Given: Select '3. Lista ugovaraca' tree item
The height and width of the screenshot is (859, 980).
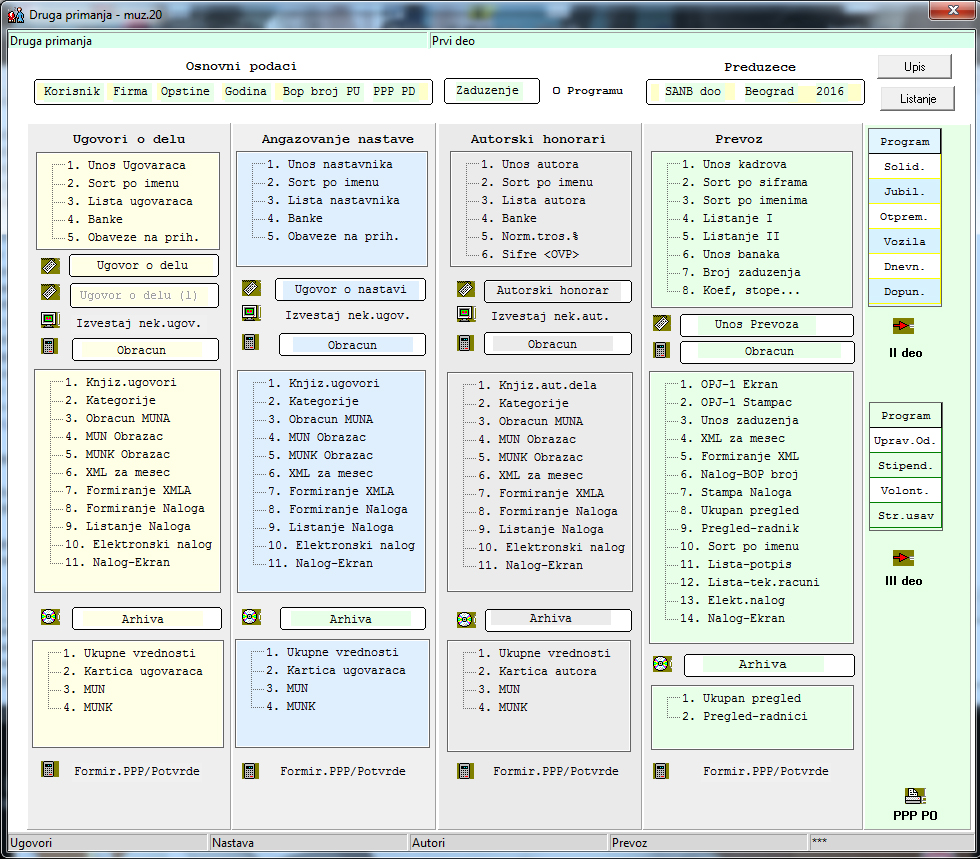Looking at the screenshot, I should point(130,201).
